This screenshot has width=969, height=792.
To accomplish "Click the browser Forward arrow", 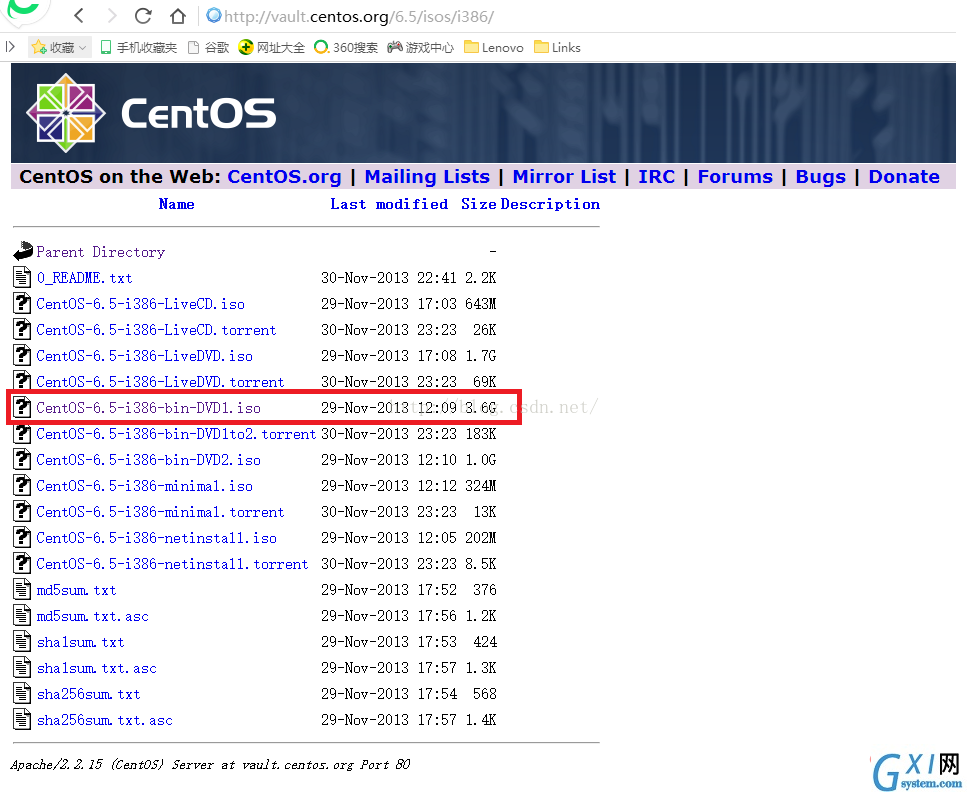I will coord(112,16).
